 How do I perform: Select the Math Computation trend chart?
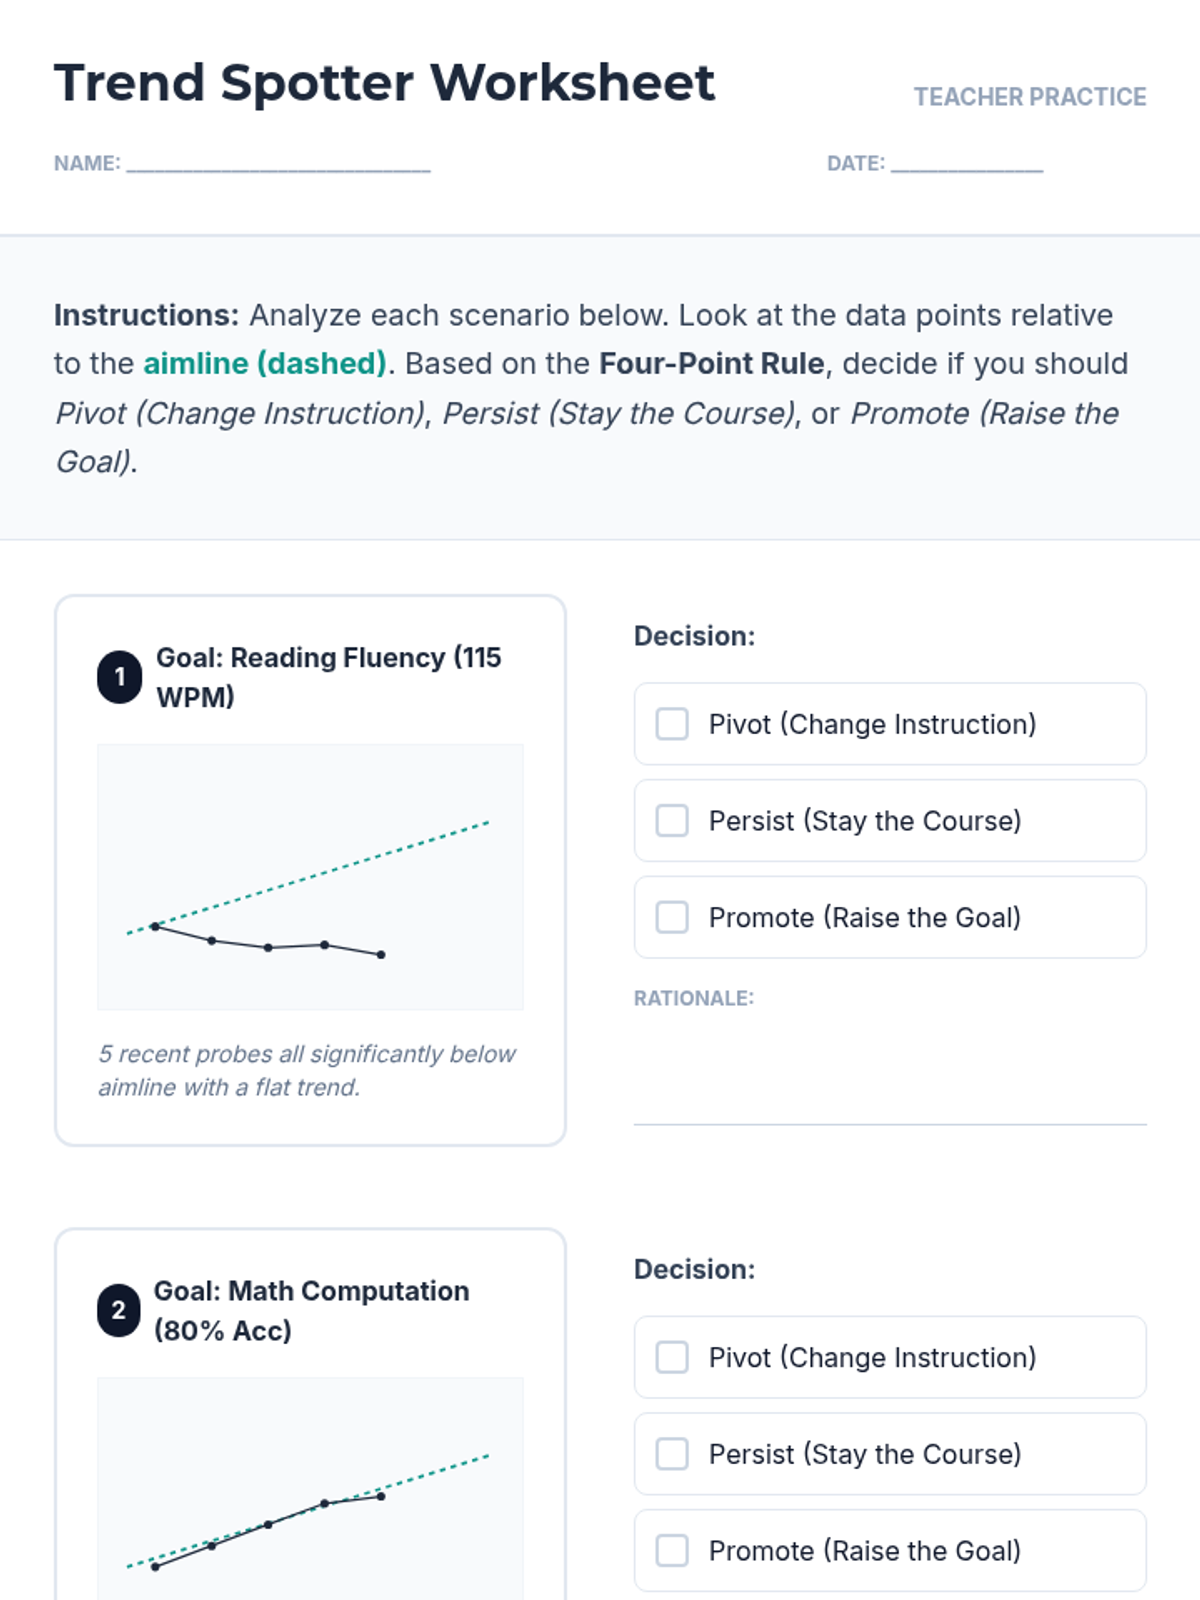[x=310, y=1488]
